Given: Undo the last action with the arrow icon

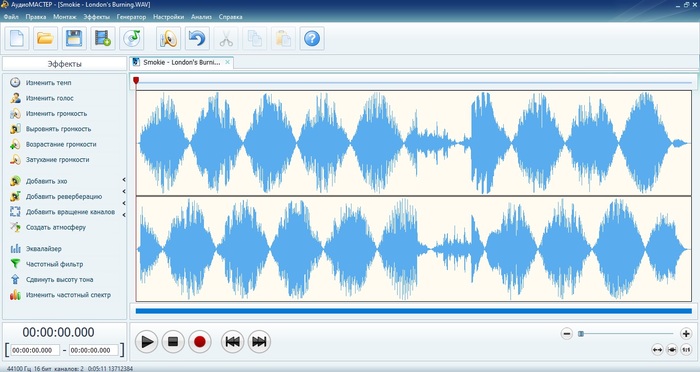Looking at the screenshot, I should pos(197,38).
